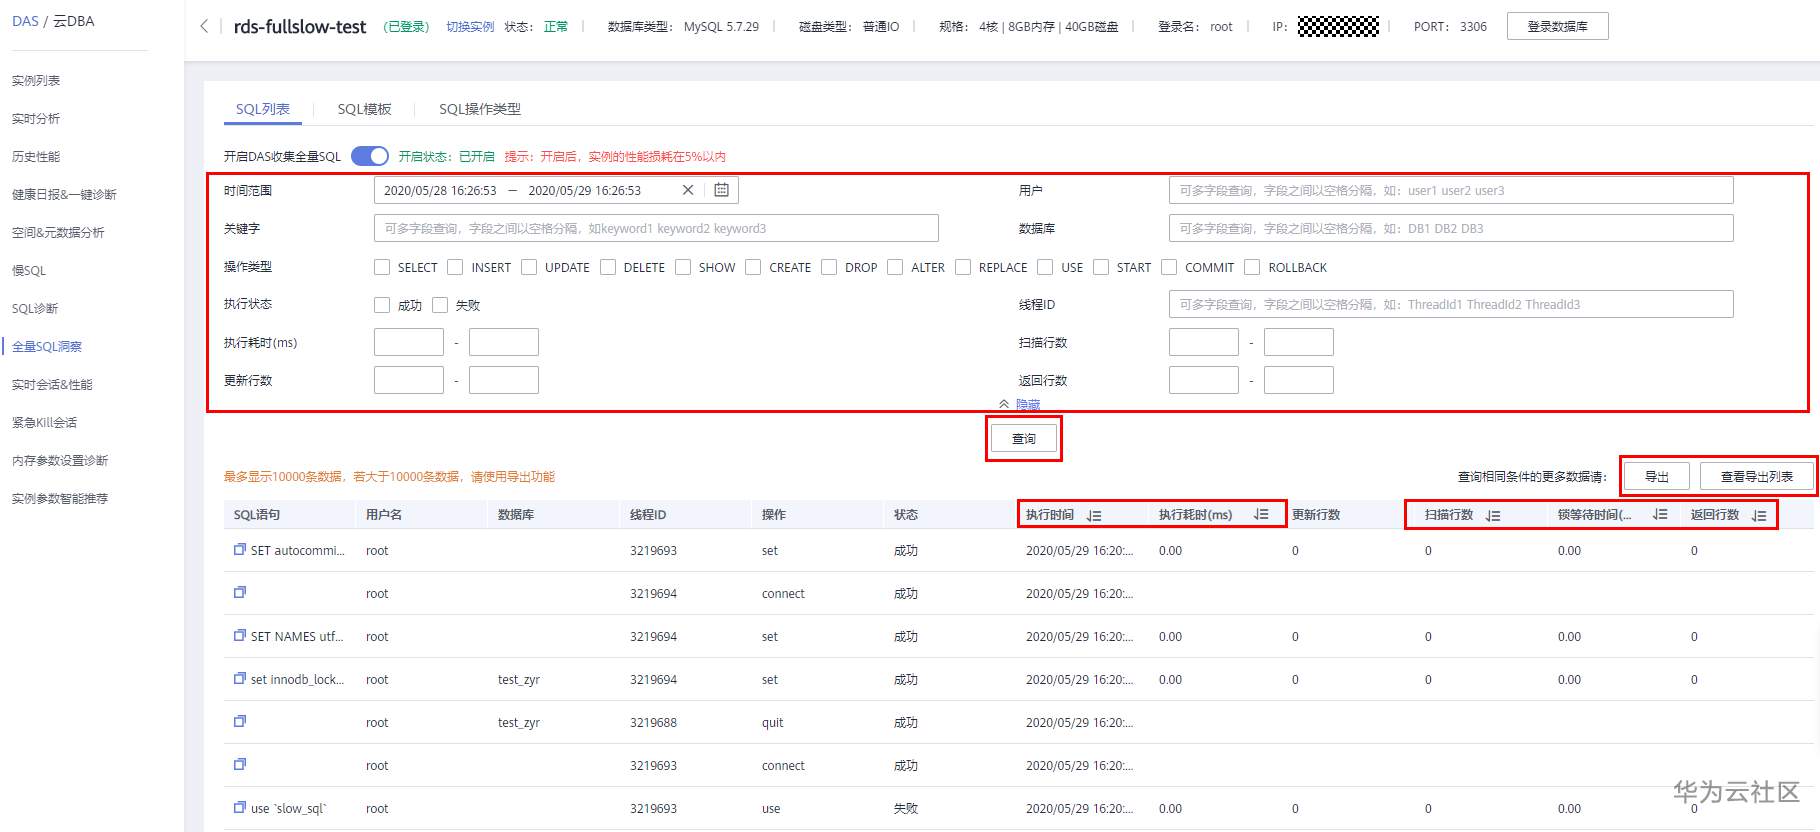Open 实时会话&性能 in the sidebar
This screenshot has width=1820, height=832.
[x=52, y=384]
